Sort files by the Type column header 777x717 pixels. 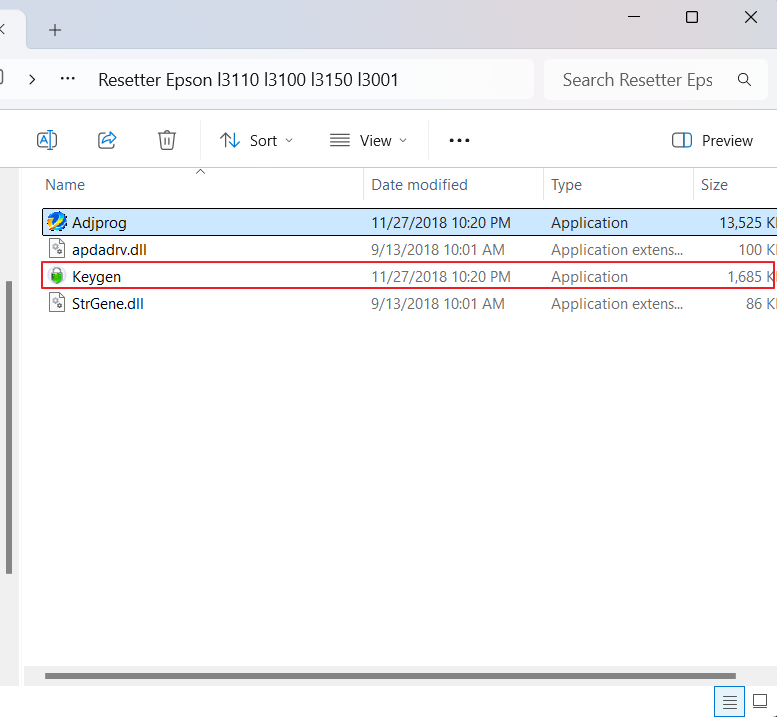click(566, 185)
